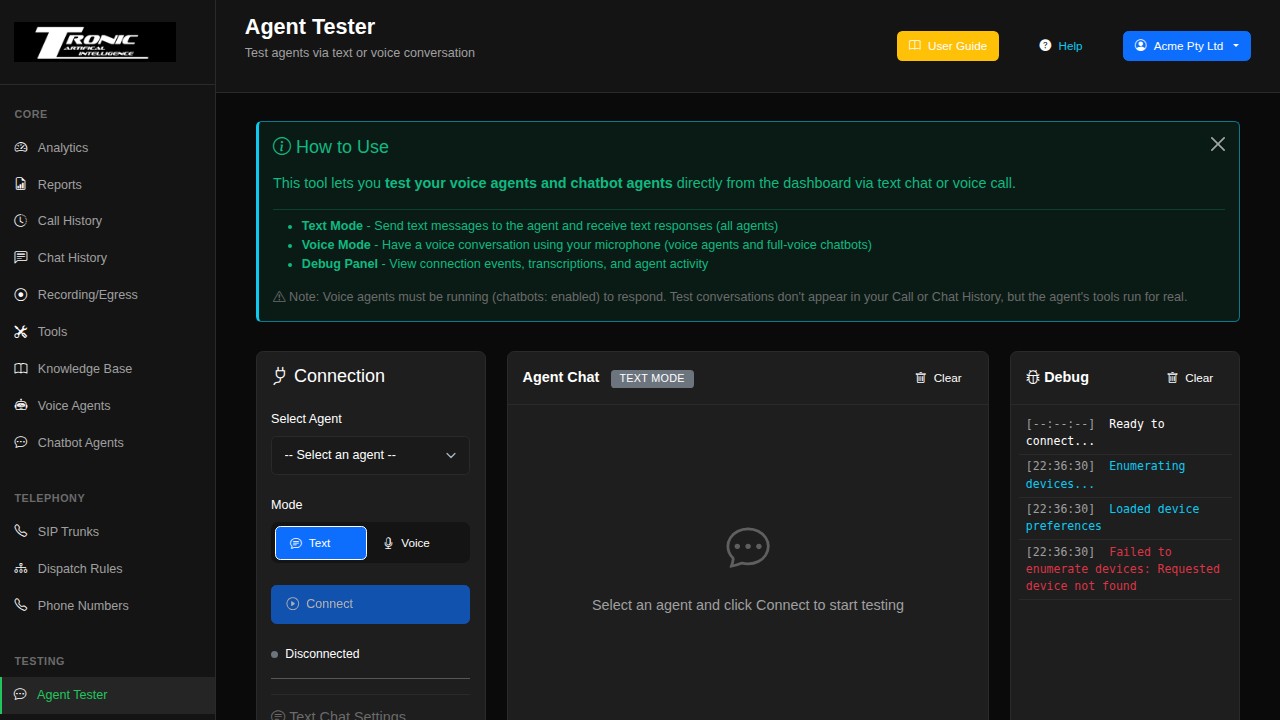Click the 'Enumerating devices...' log entry
Image resolution: width=1280 pixels, height=720 pixels.
click(x=1126, y=475)
